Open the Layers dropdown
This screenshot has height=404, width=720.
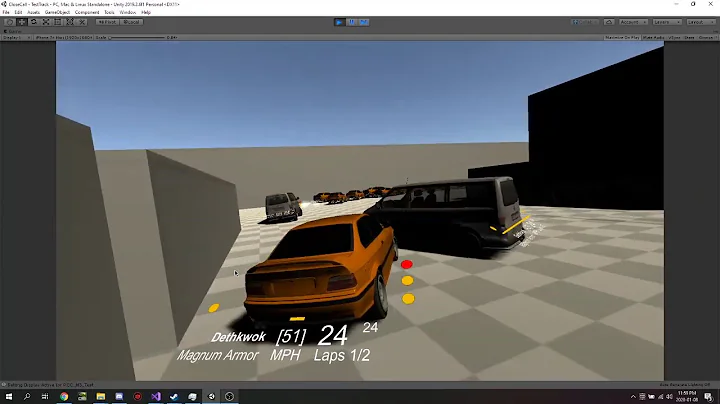666,22
